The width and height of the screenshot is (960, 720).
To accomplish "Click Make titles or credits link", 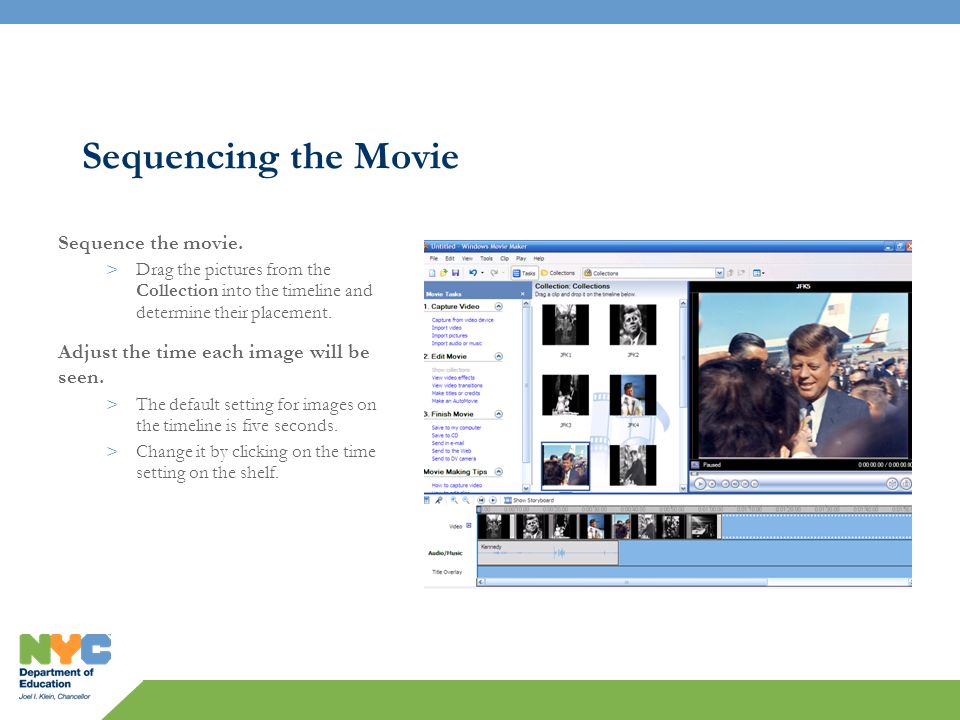I will 456,393.
